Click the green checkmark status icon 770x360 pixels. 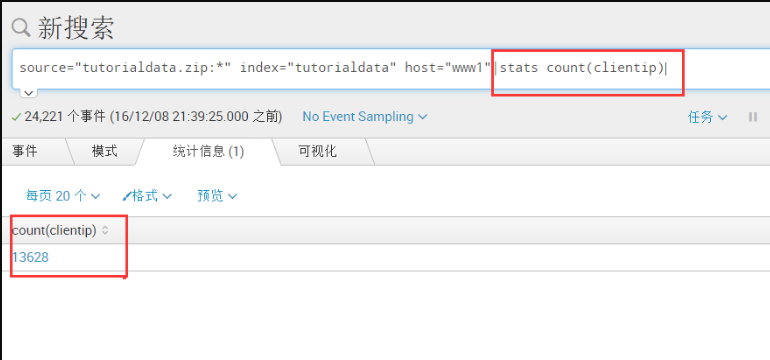point(17,117)
